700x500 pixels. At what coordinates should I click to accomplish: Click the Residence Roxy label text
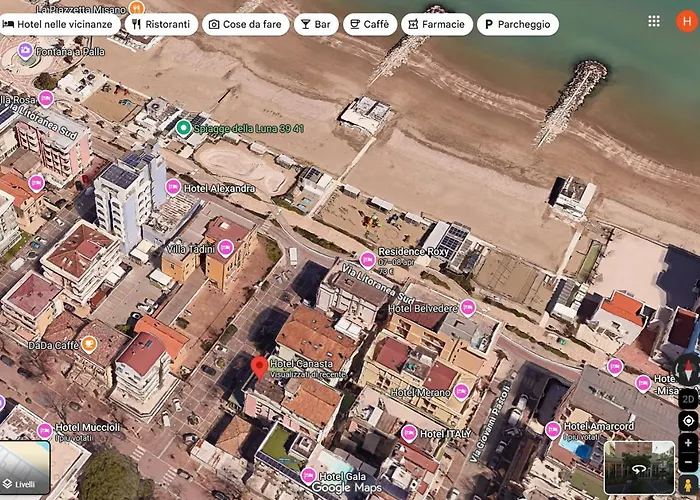tap(413, 252)
